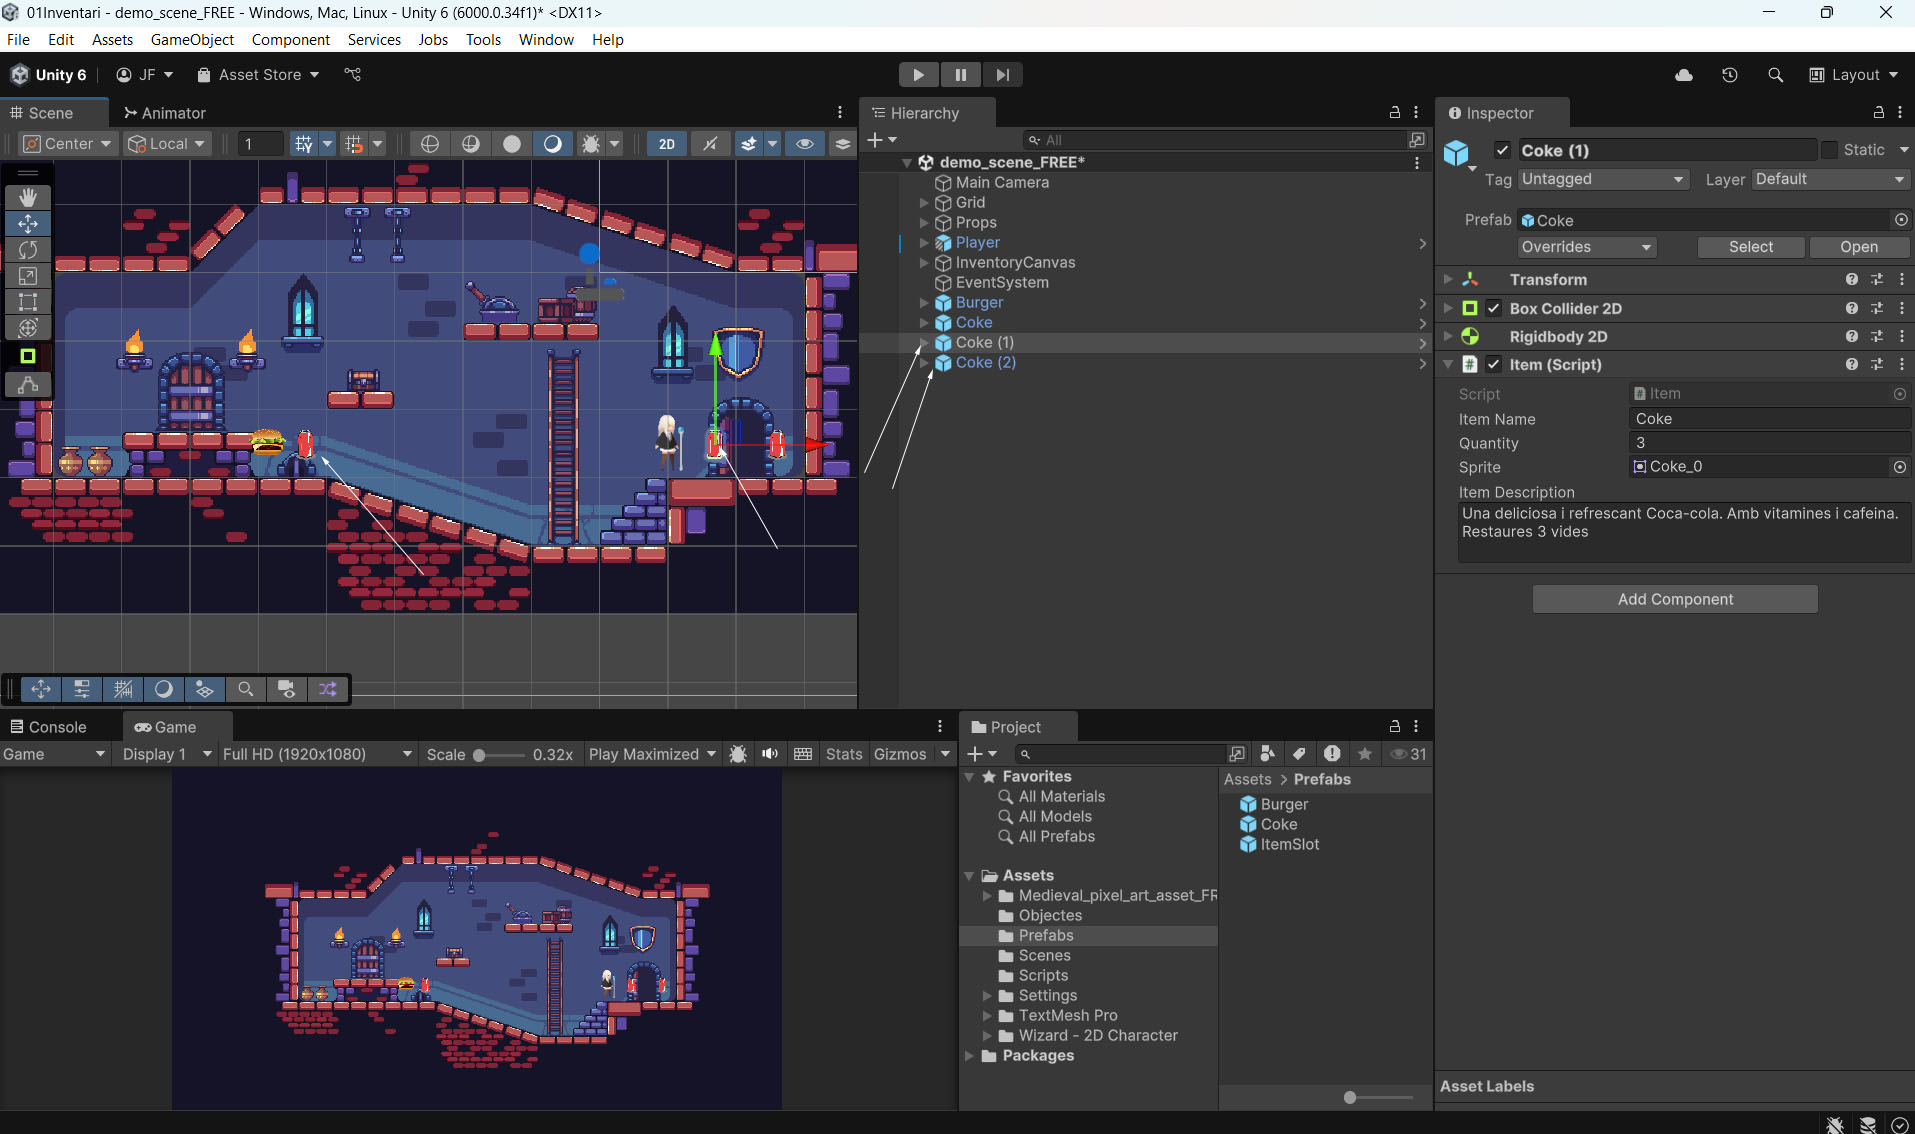Open the Full HD resolution dropdown
Viewport: 1915px width, 1134px height.
click(317, 754)
